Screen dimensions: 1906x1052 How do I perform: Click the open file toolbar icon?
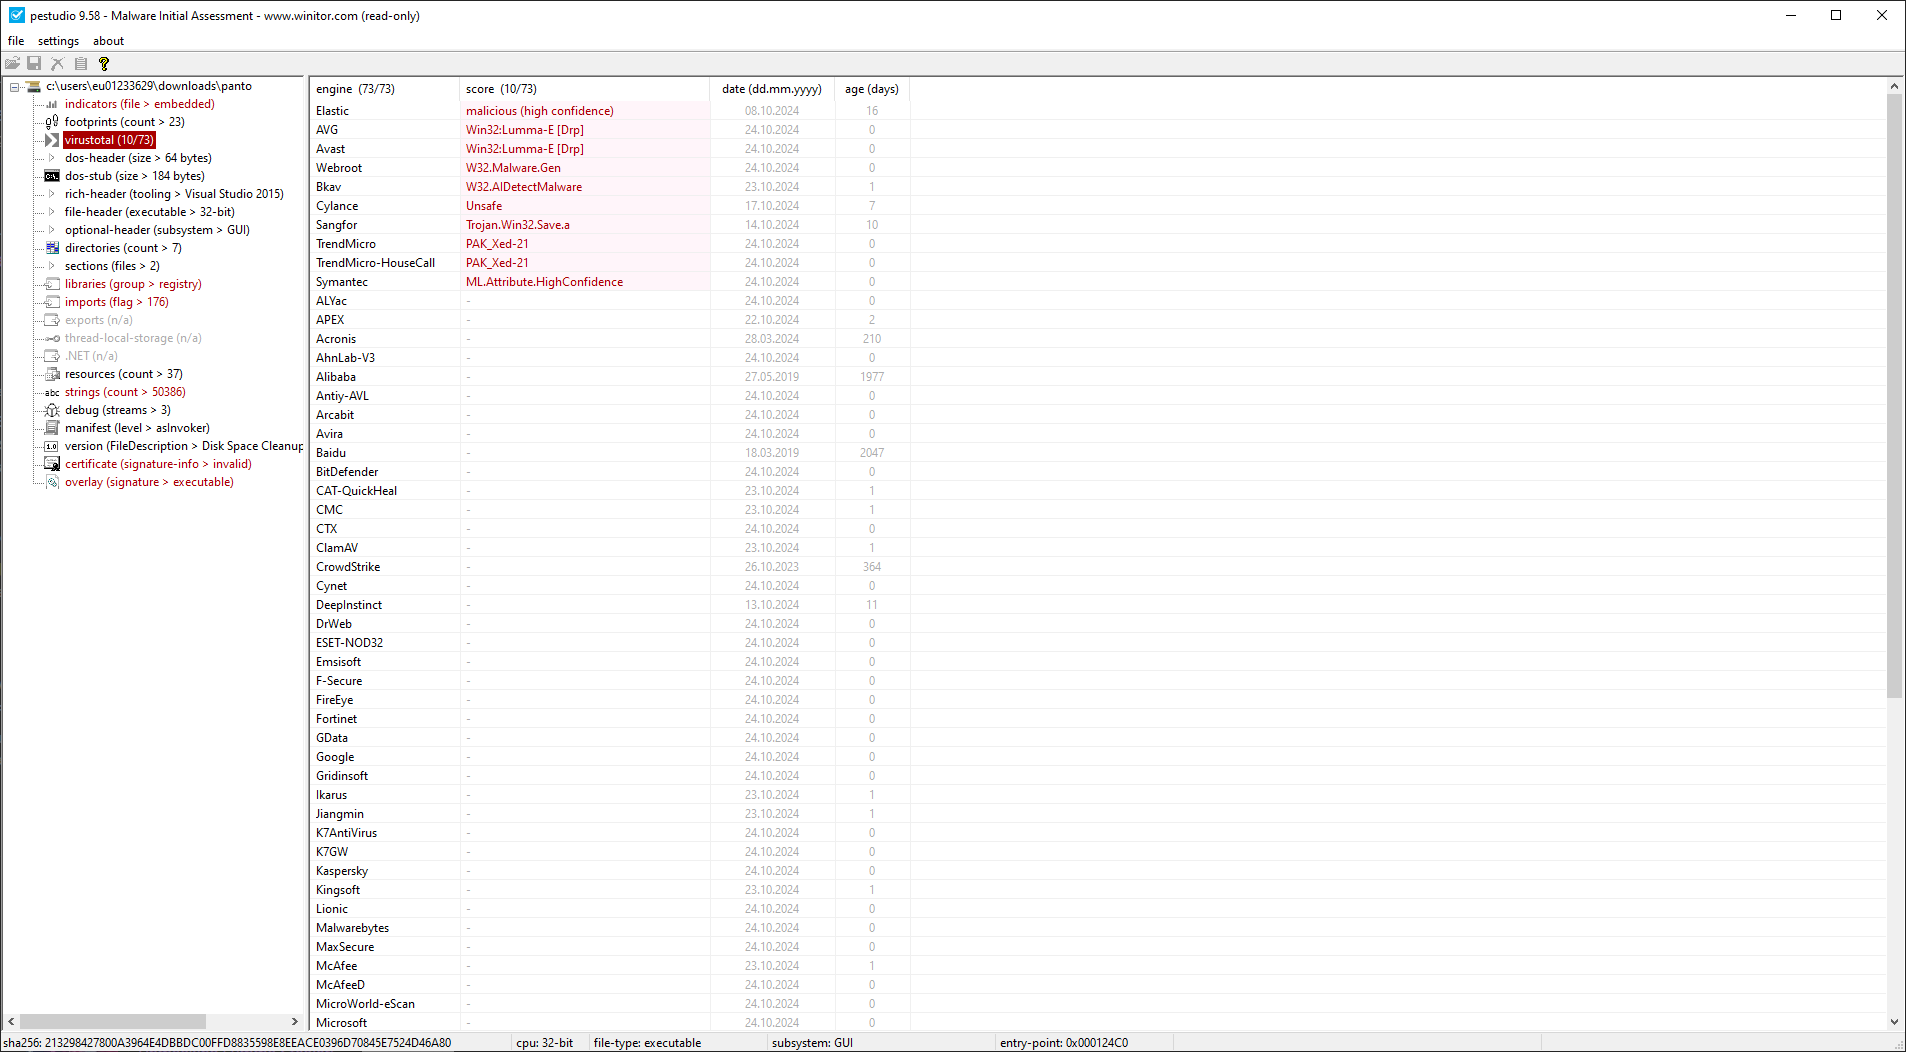[x=13, y=63]
